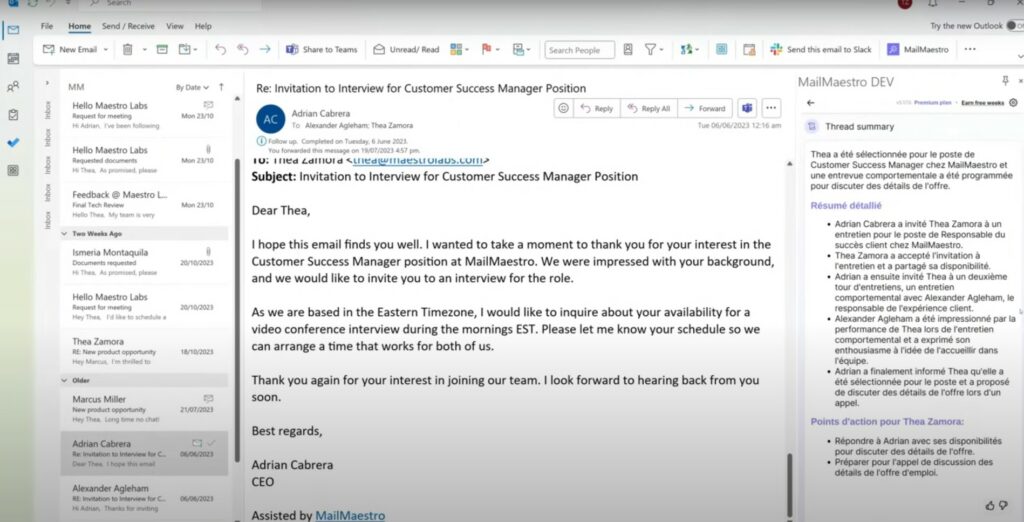The height and width of the screenshot is (522, 1024).
Task: Collapse the Two Weeks Ago group
Action: [x=65, y=234]
